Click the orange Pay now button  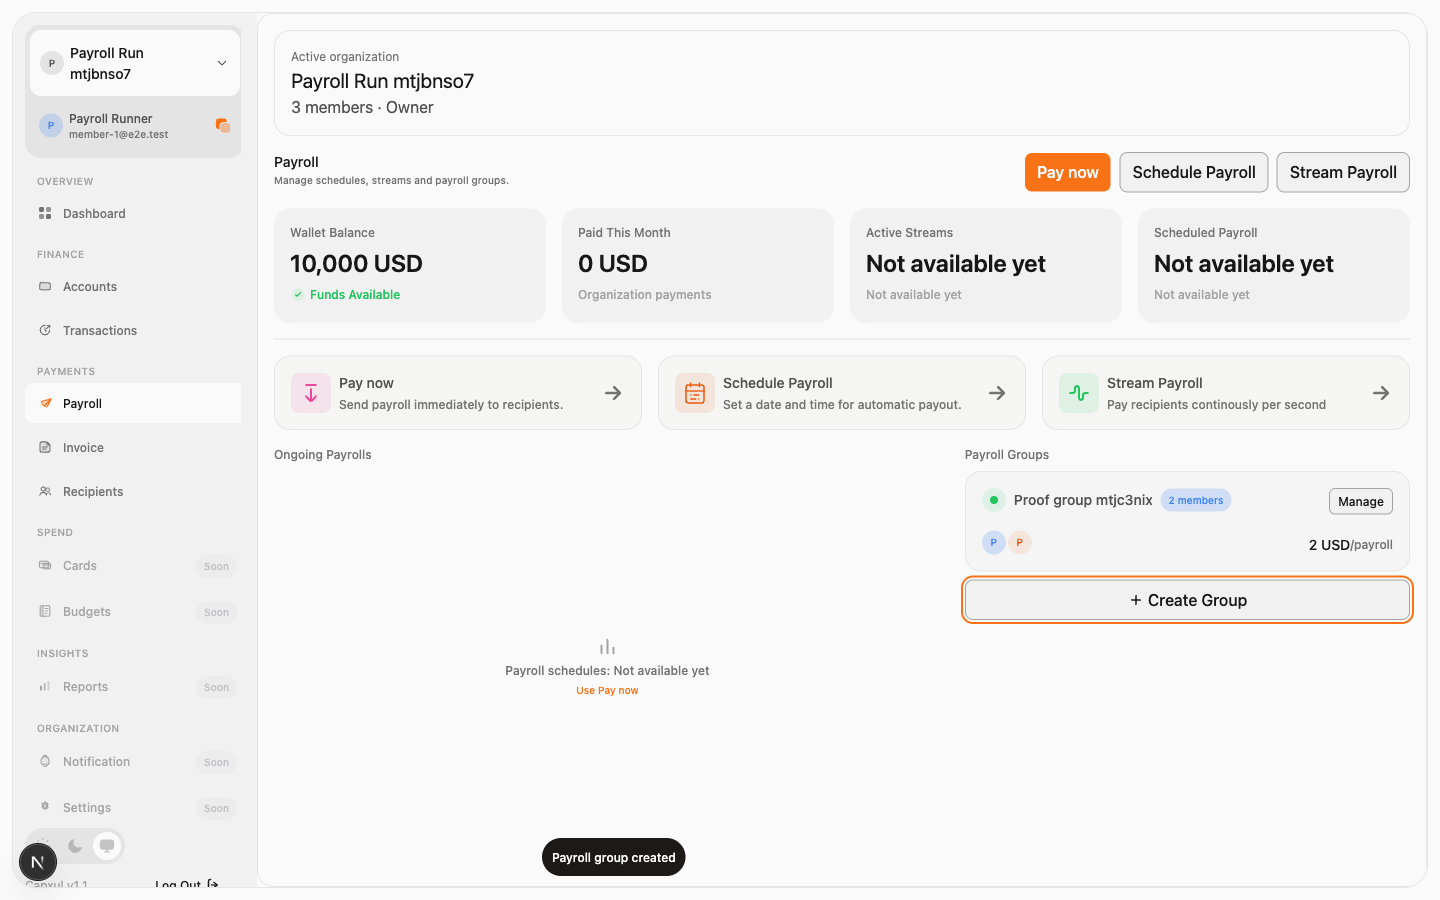point(1068,172)
